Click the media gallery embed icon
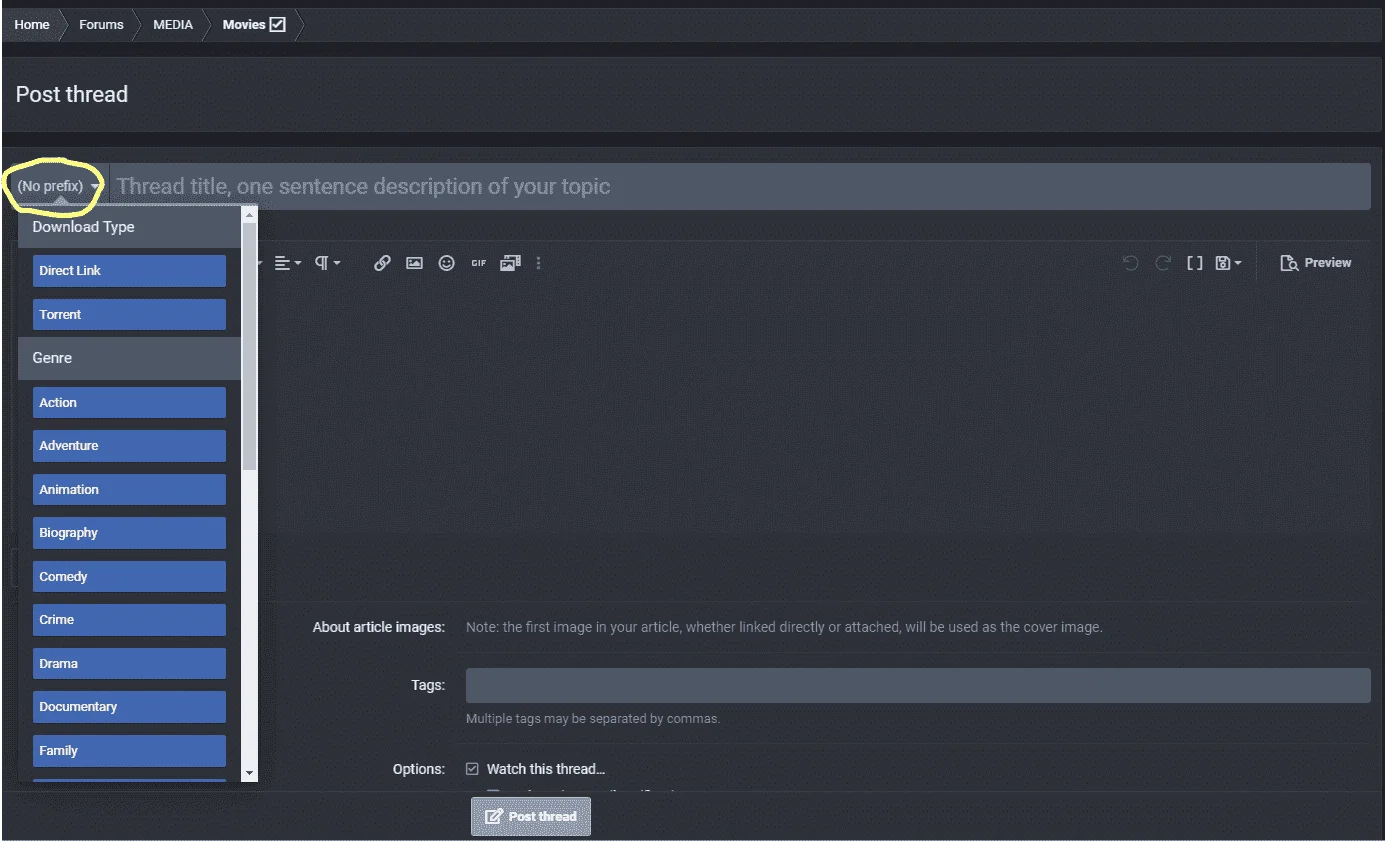 [x=511, y=263]
